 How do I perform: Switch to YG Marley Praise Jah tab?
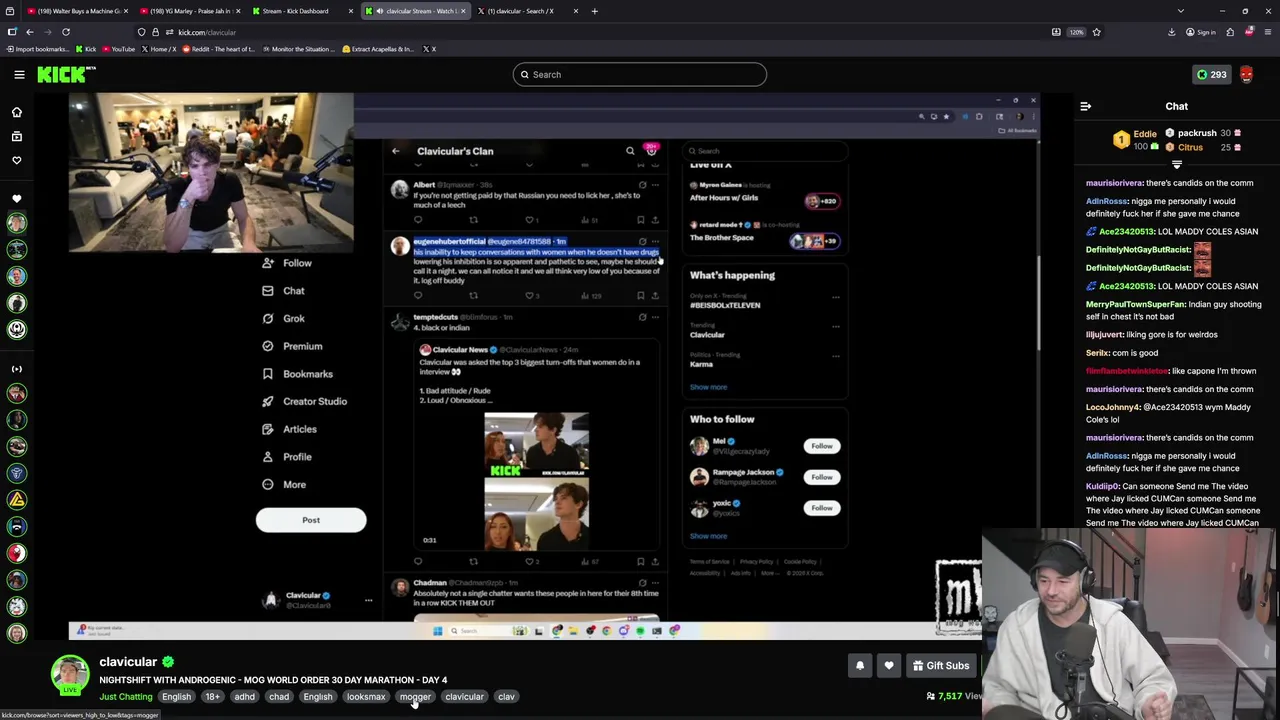(190, 11)
